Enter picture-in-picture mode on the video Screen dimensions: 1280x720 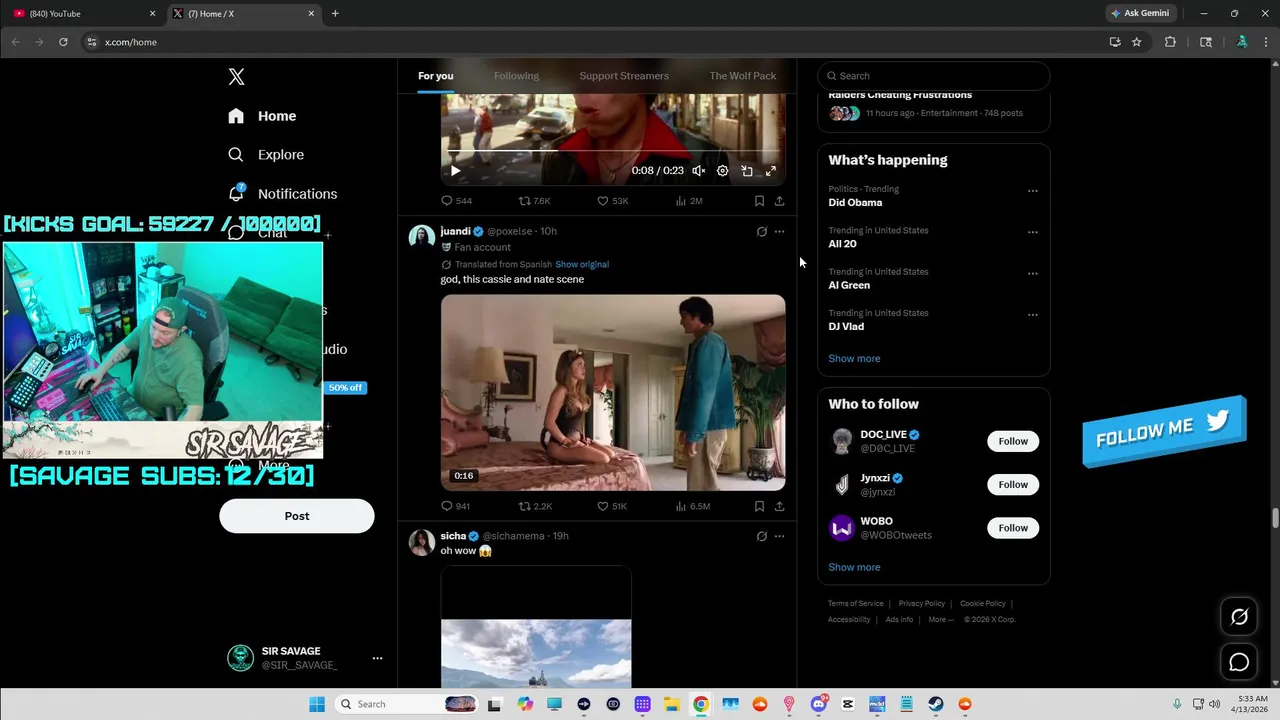pyautogui.click(x=747, y=171)
